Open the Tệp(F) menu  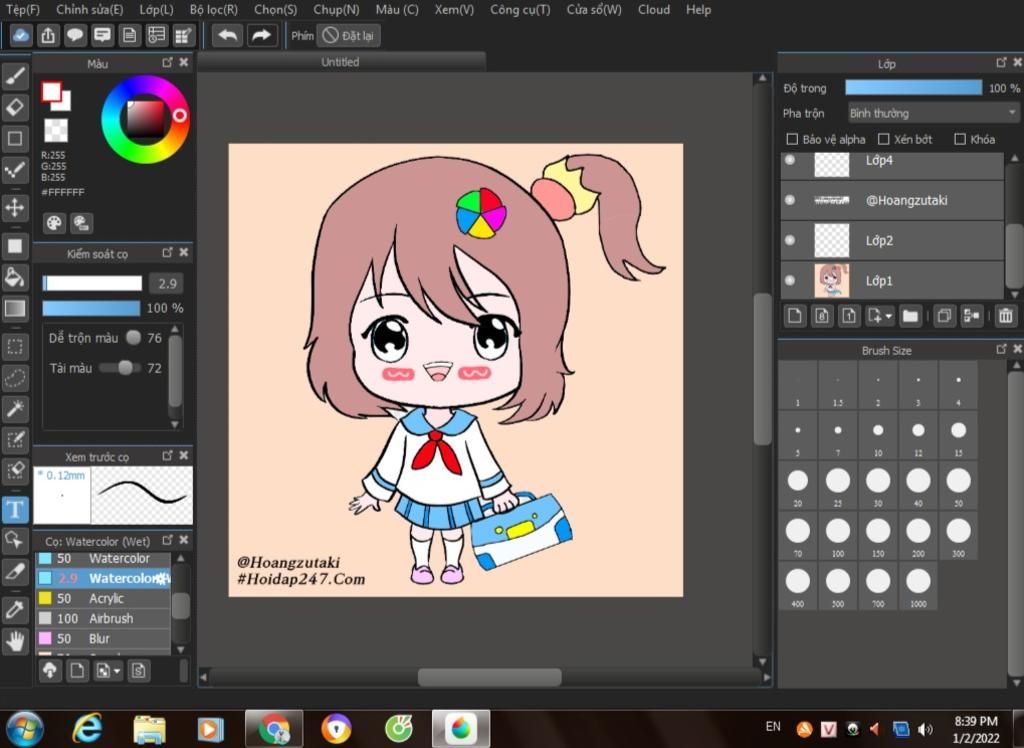click(x=23, y=10)
